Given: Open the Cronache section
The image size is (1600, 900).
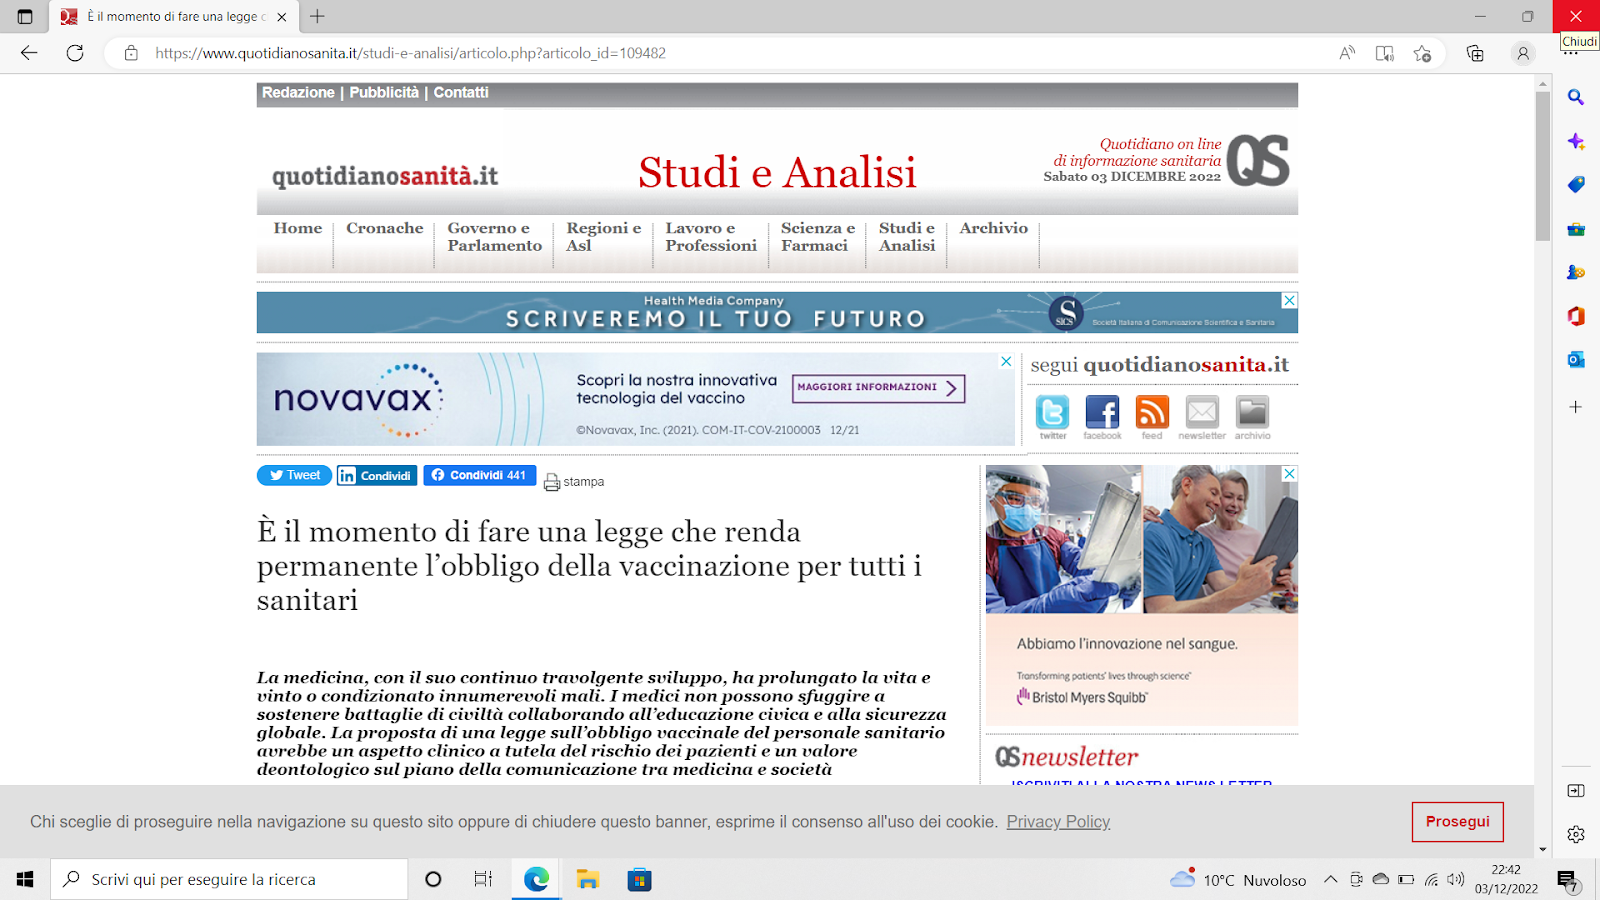Looking at the screenshot, I should pos(385,228).
